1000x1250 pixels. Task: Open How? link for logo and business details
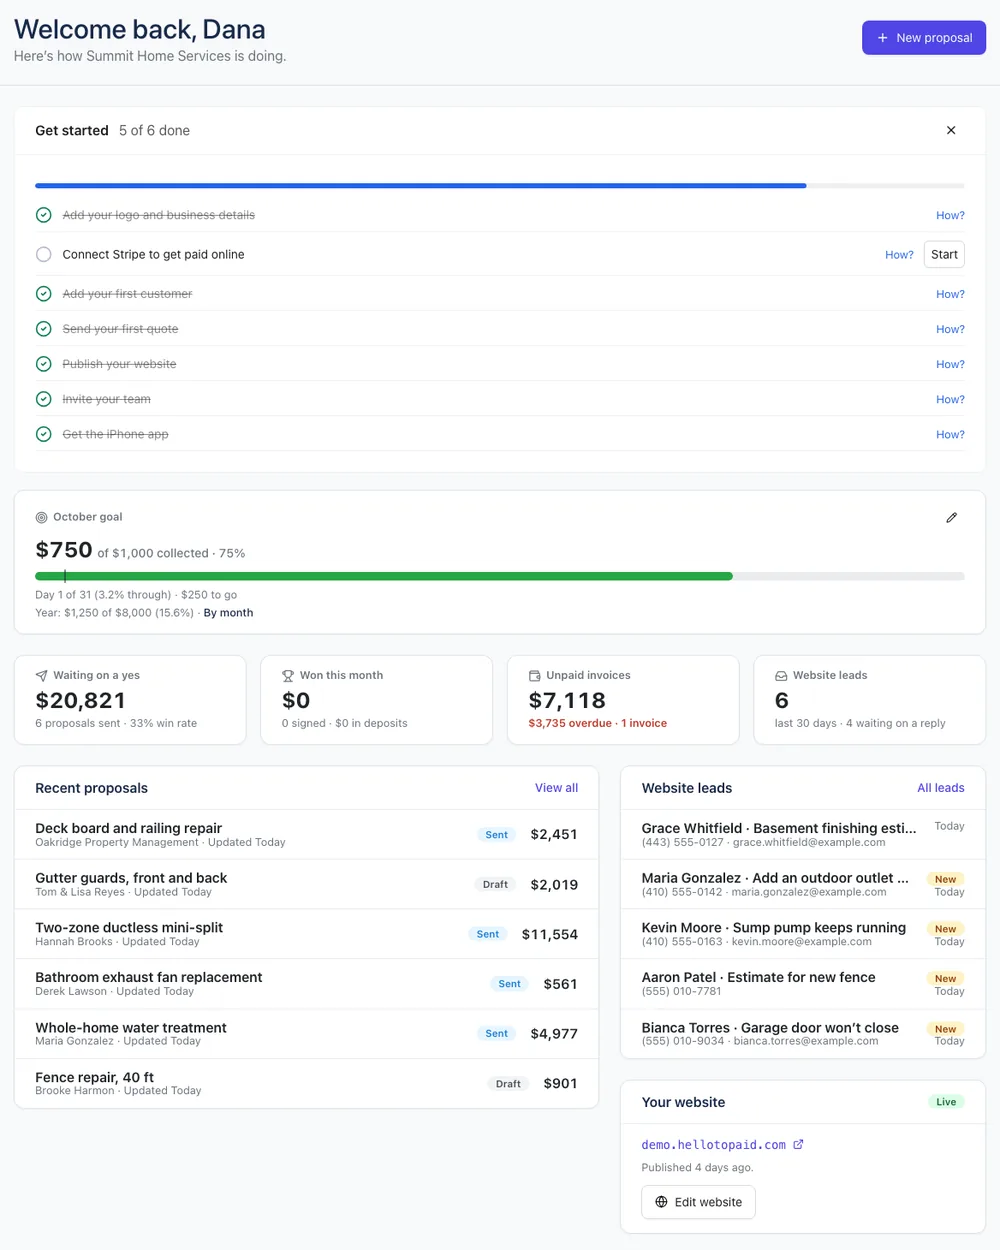pyautogui.click(x=950, y=215)
